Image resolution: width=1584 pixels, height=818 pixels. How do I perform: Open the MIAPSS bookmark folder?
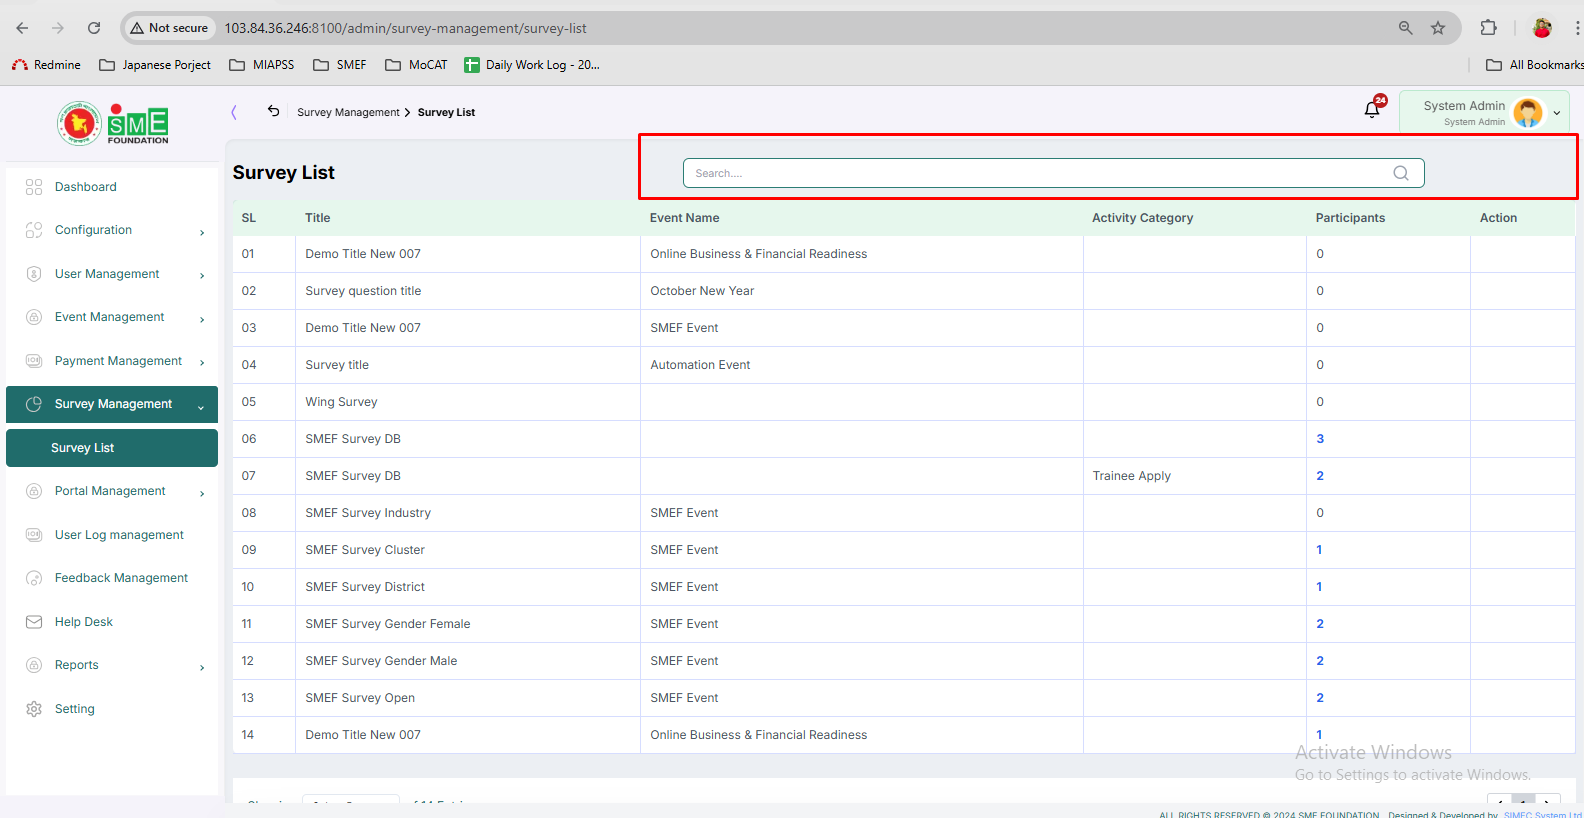(262, 65)
